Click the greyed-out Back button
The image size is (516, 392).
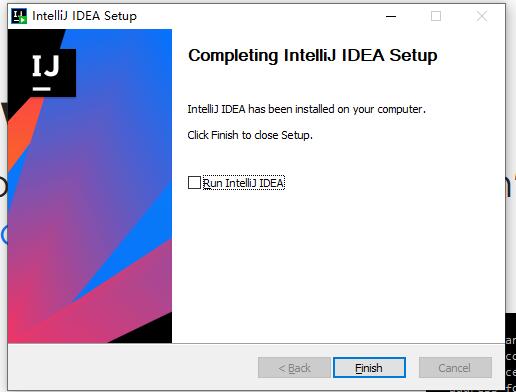coord(294,368)
